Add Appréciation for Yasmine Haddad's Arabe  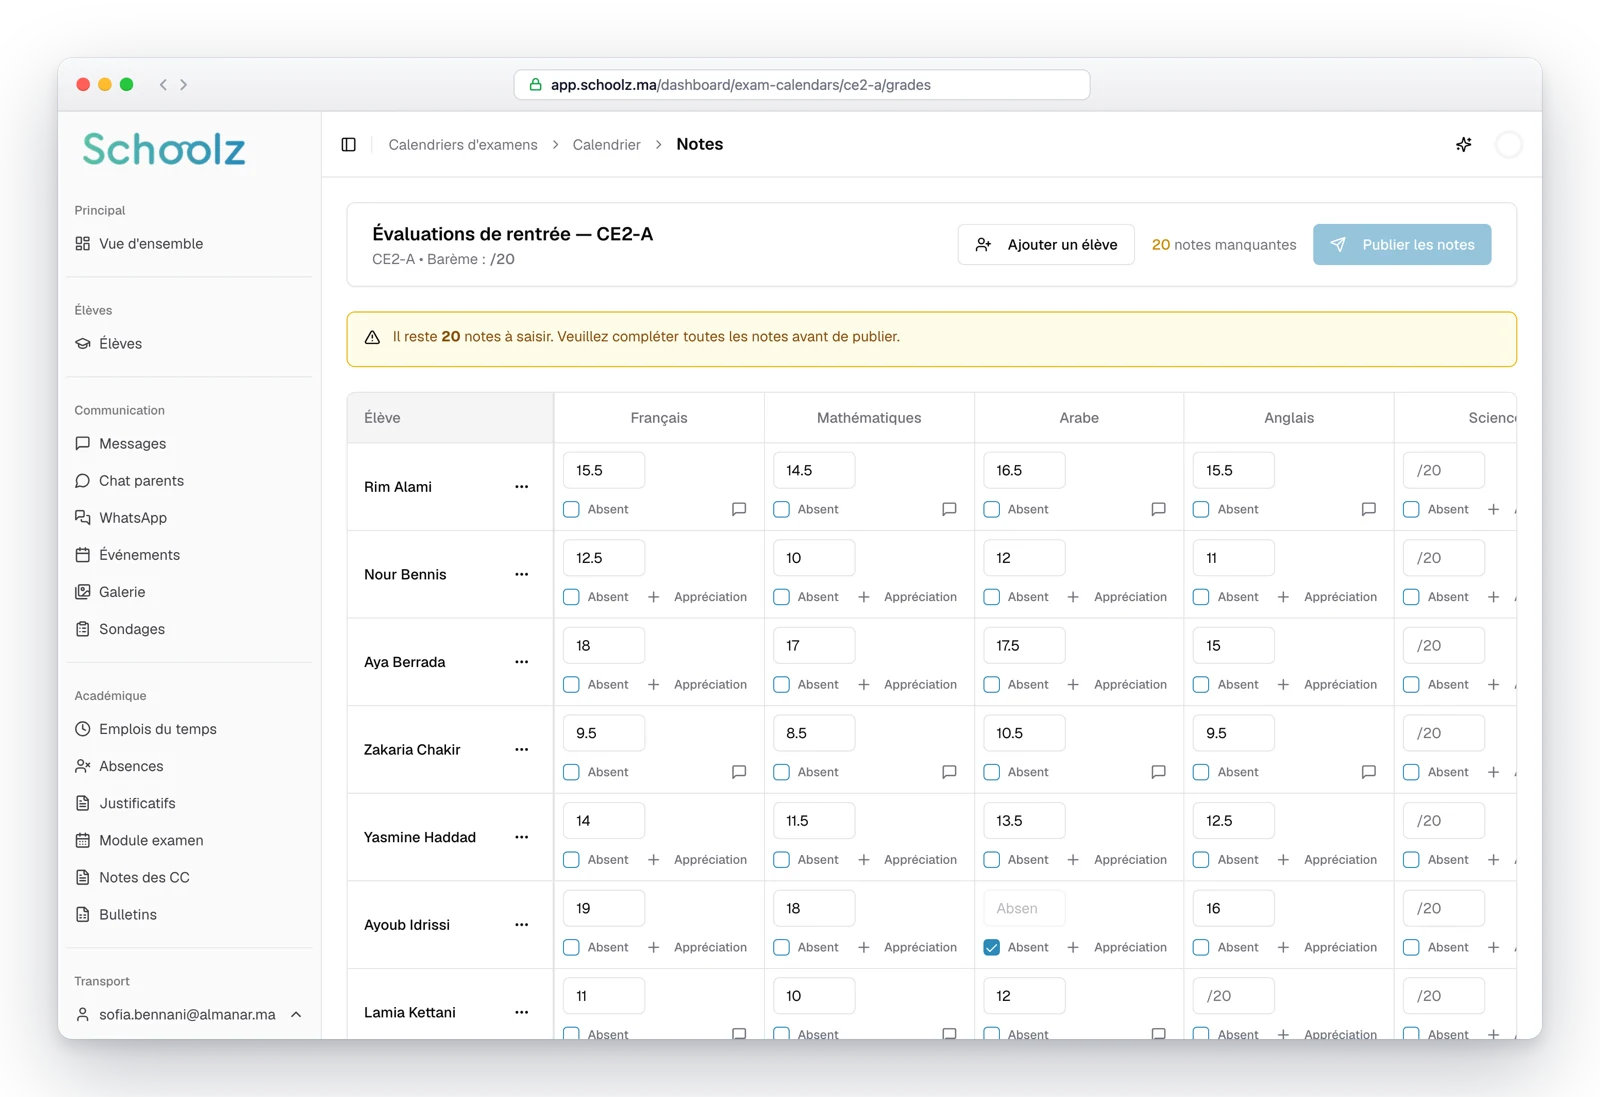click(x=1118, y=860)
